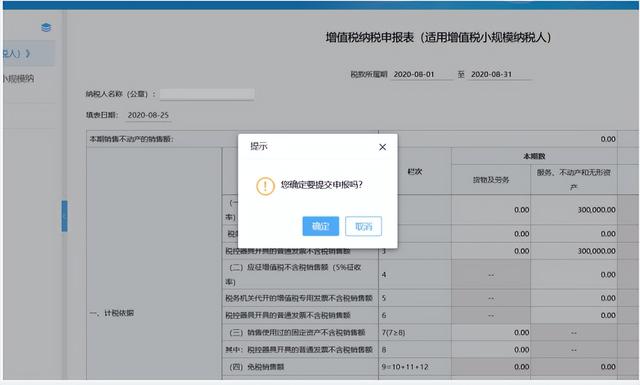Click the 栏次 column header

coord(415,171)
